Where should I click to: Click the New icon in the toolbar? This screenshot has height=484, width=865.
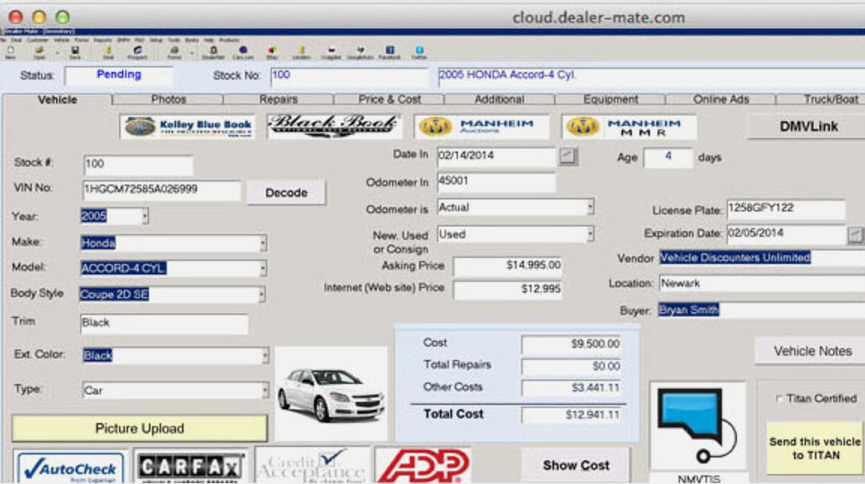pos(10,51)
